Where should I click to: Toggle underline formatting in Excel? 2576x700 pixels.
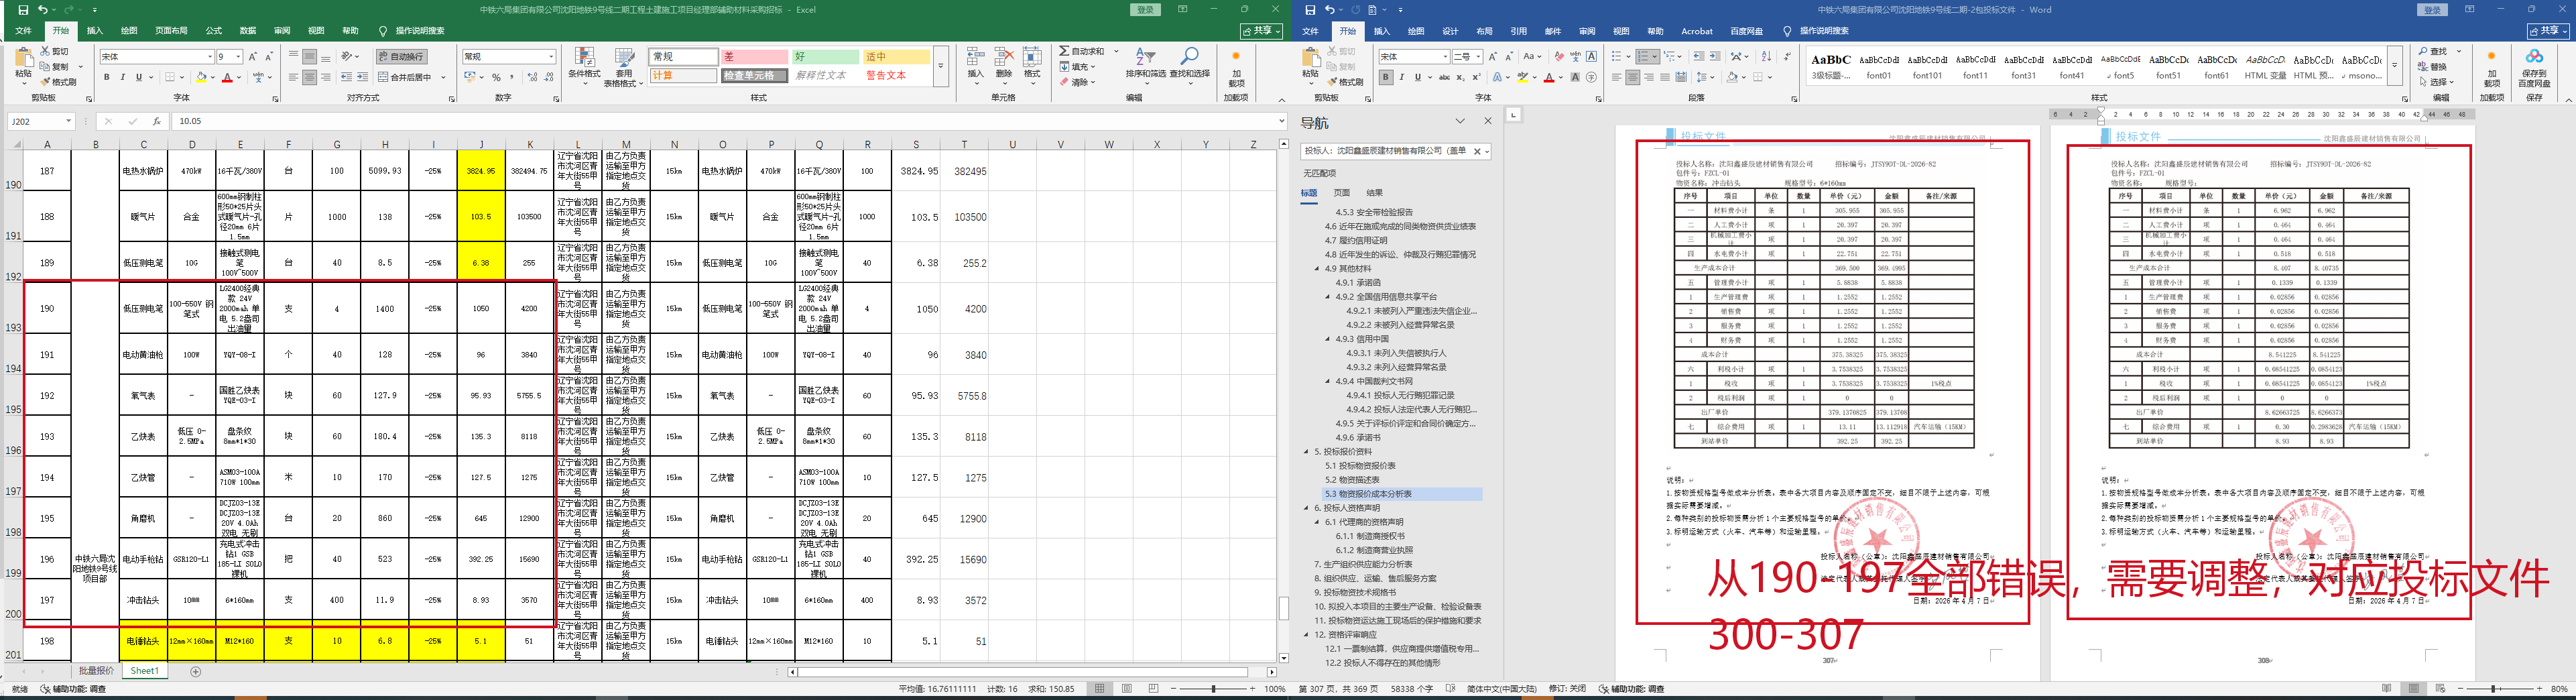coord(139,77)
